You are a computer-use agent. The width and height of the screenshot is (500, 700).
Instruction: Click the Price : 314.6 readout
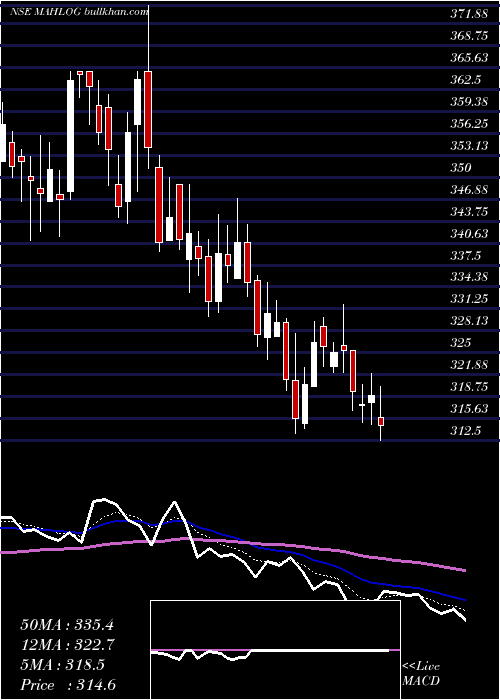pyautogui.click(x=68, y=685)
